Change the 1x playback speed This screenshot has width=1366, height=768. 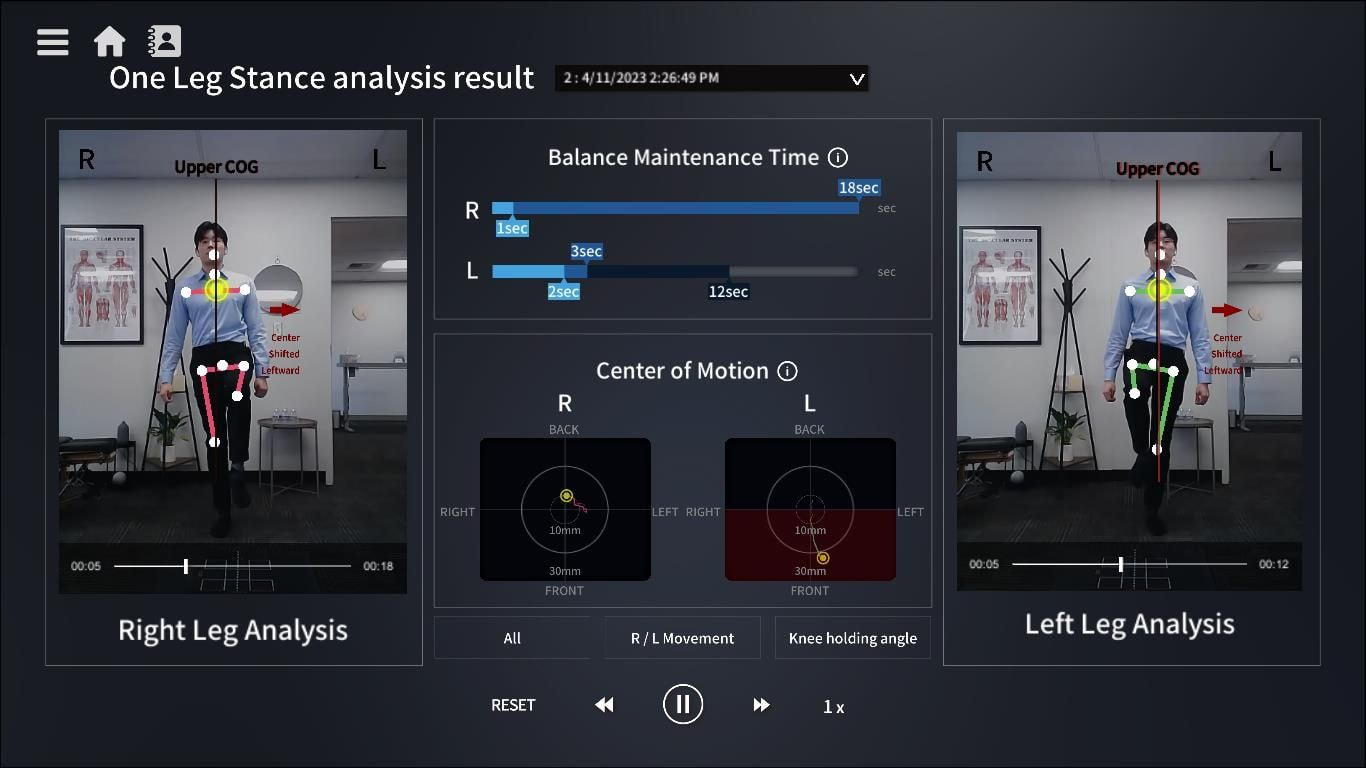[833, 707]
